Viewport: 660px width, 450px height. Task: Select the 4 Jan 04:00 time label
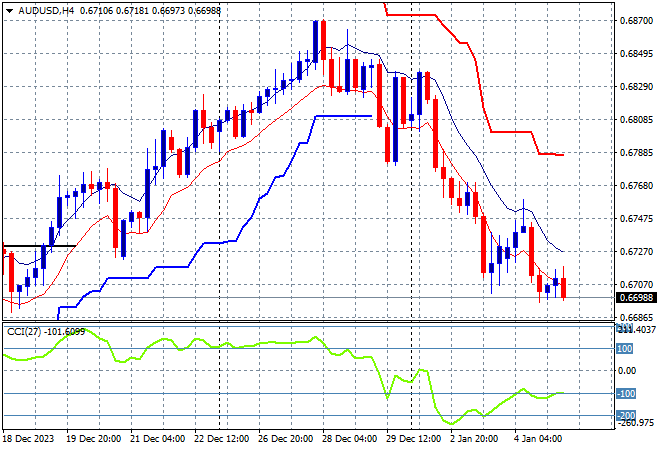point(538,439)
